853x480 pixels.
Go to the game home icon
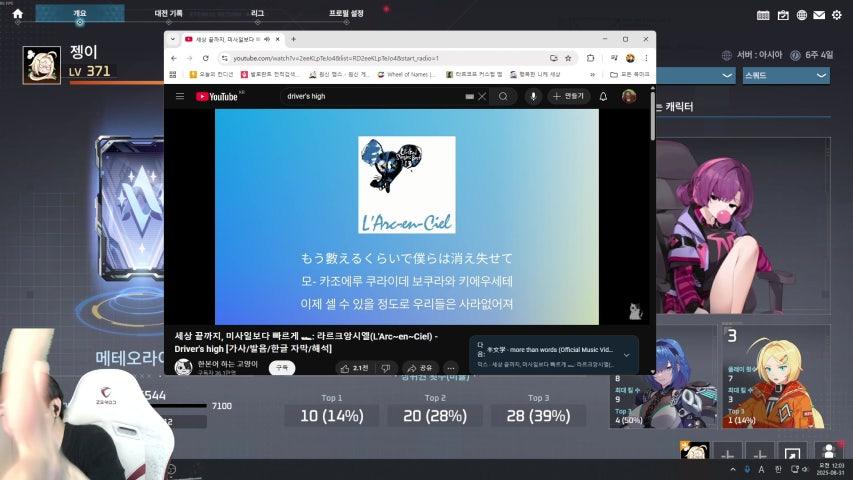17,14
